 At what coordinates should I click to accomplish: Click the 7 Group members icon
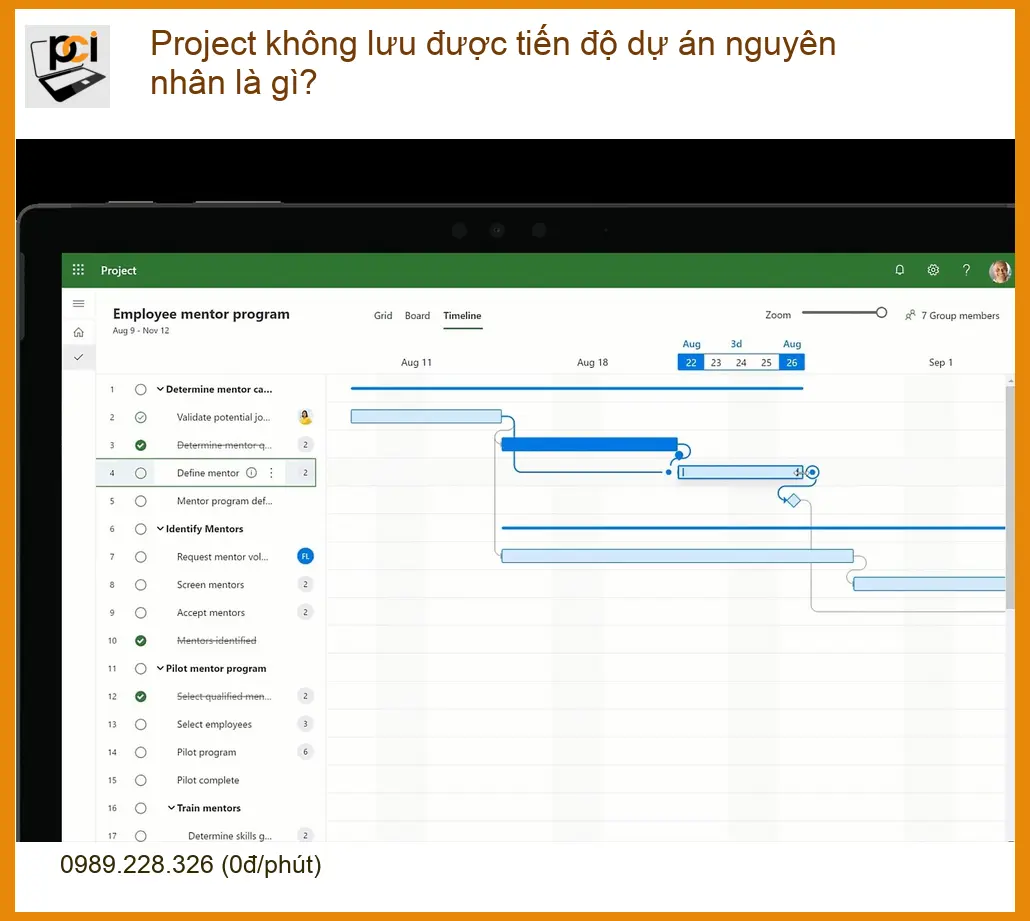coord(910,315)
